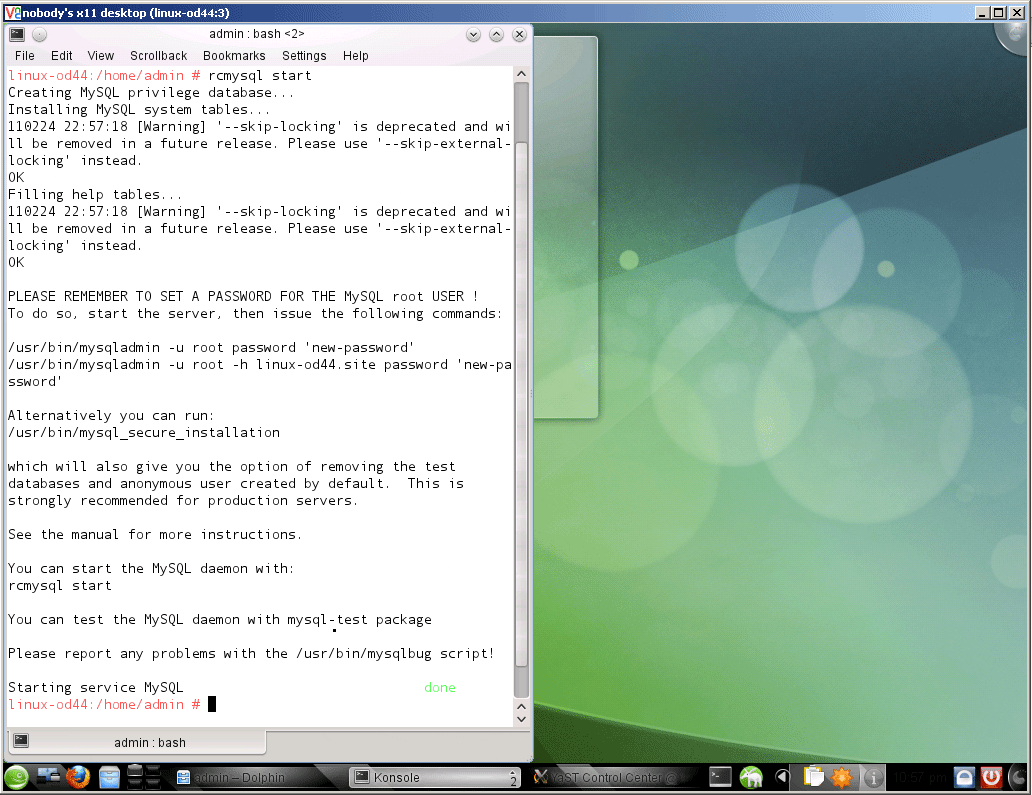The height and width of the screenshot is (795, 1032).
Task: Launch the Dolphin file manager panel icon
Action: click(109, 778)
